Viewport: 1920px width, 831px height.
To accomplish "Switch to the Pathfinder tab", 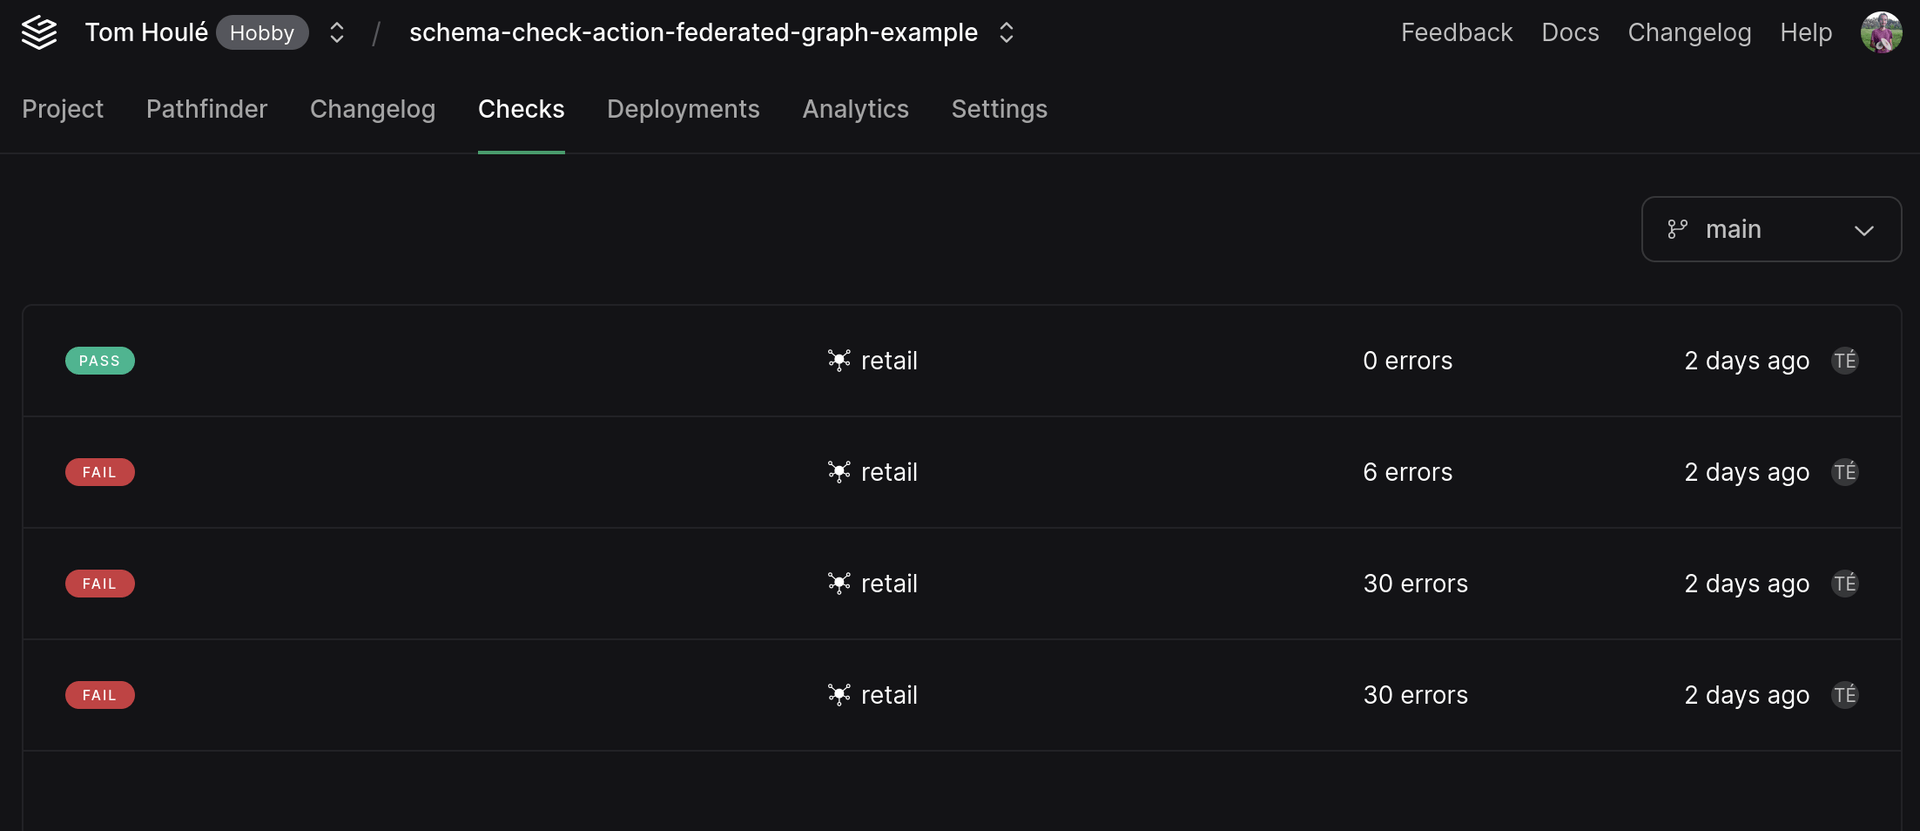I will click(x=206, y=109).
